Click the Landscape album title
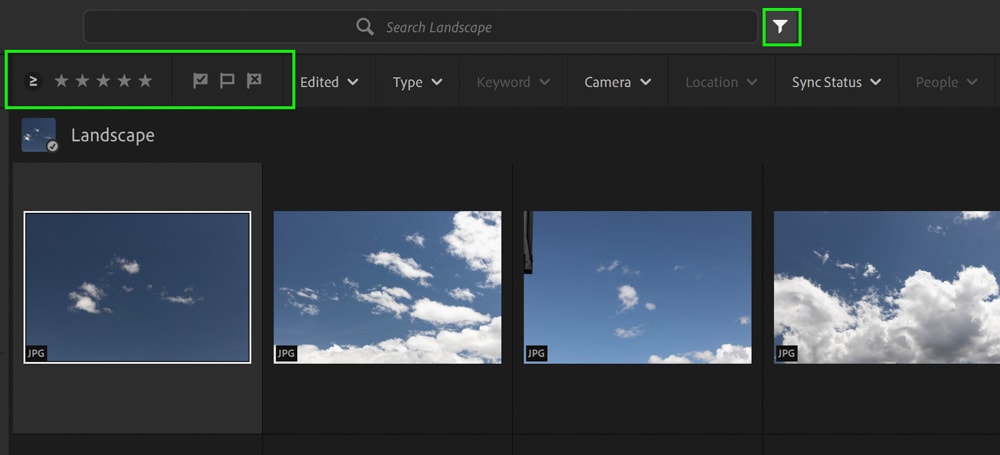 pyautogui.click(x=112, y=135)
